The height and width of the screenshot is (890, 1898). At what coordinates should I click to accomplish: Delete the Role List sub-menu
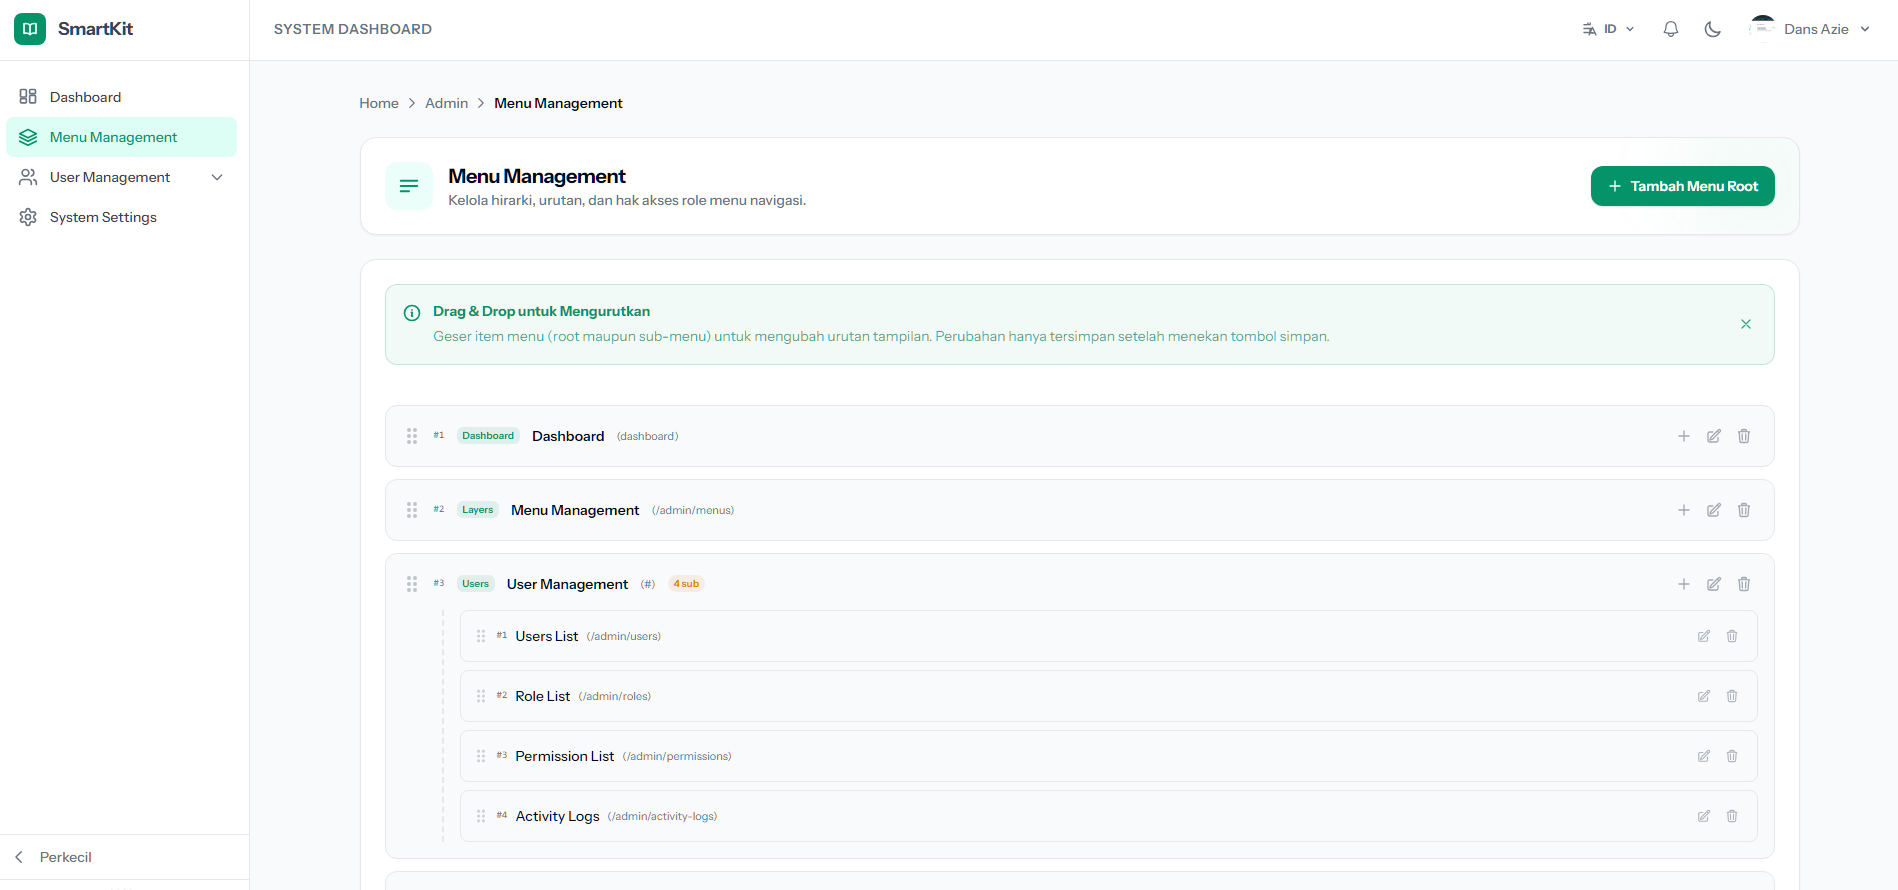click(x=1732, y=696)
